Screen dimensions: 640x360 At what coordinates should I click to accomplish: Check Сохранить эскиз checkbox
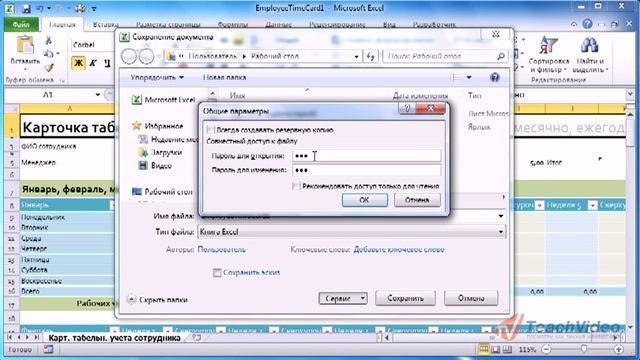point(217,273)
